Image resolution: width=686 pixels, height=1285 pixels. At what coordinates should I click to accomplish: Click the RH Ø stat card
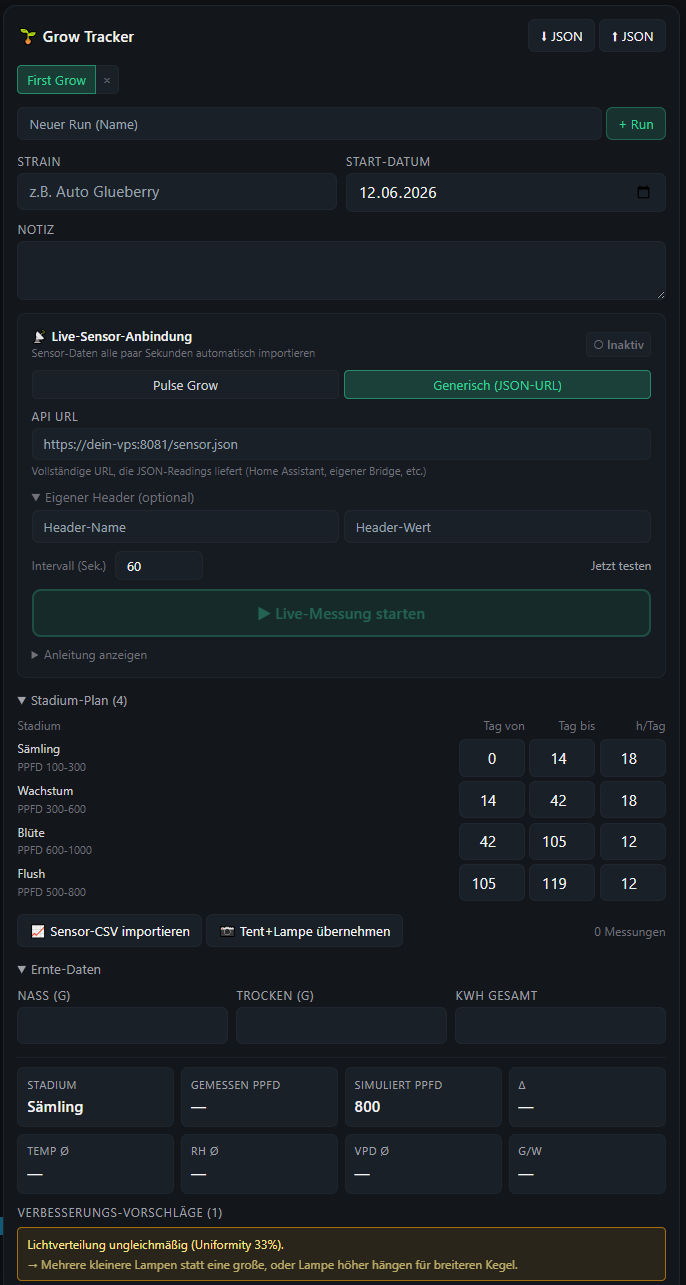tap(259, 1164)
